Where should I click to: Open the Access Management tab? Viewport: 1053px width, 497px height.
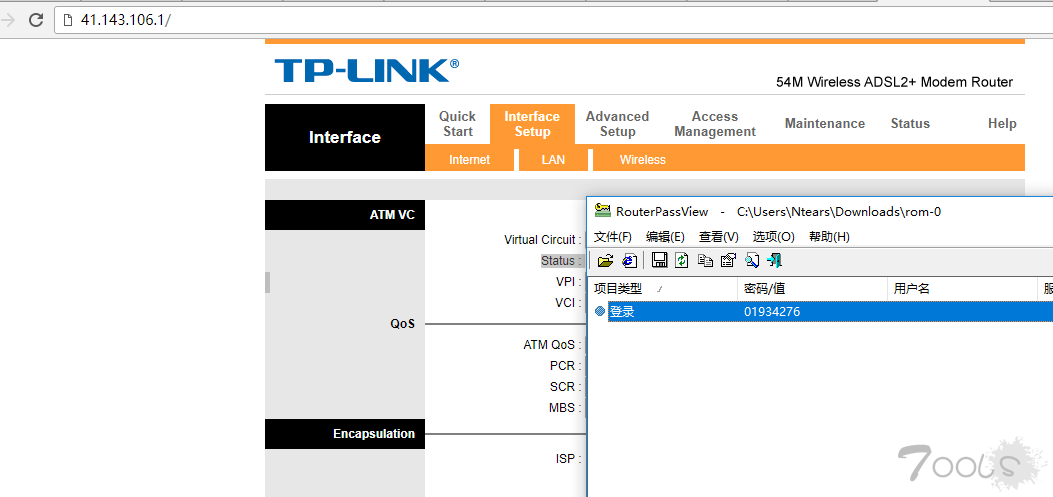point(714,124)
